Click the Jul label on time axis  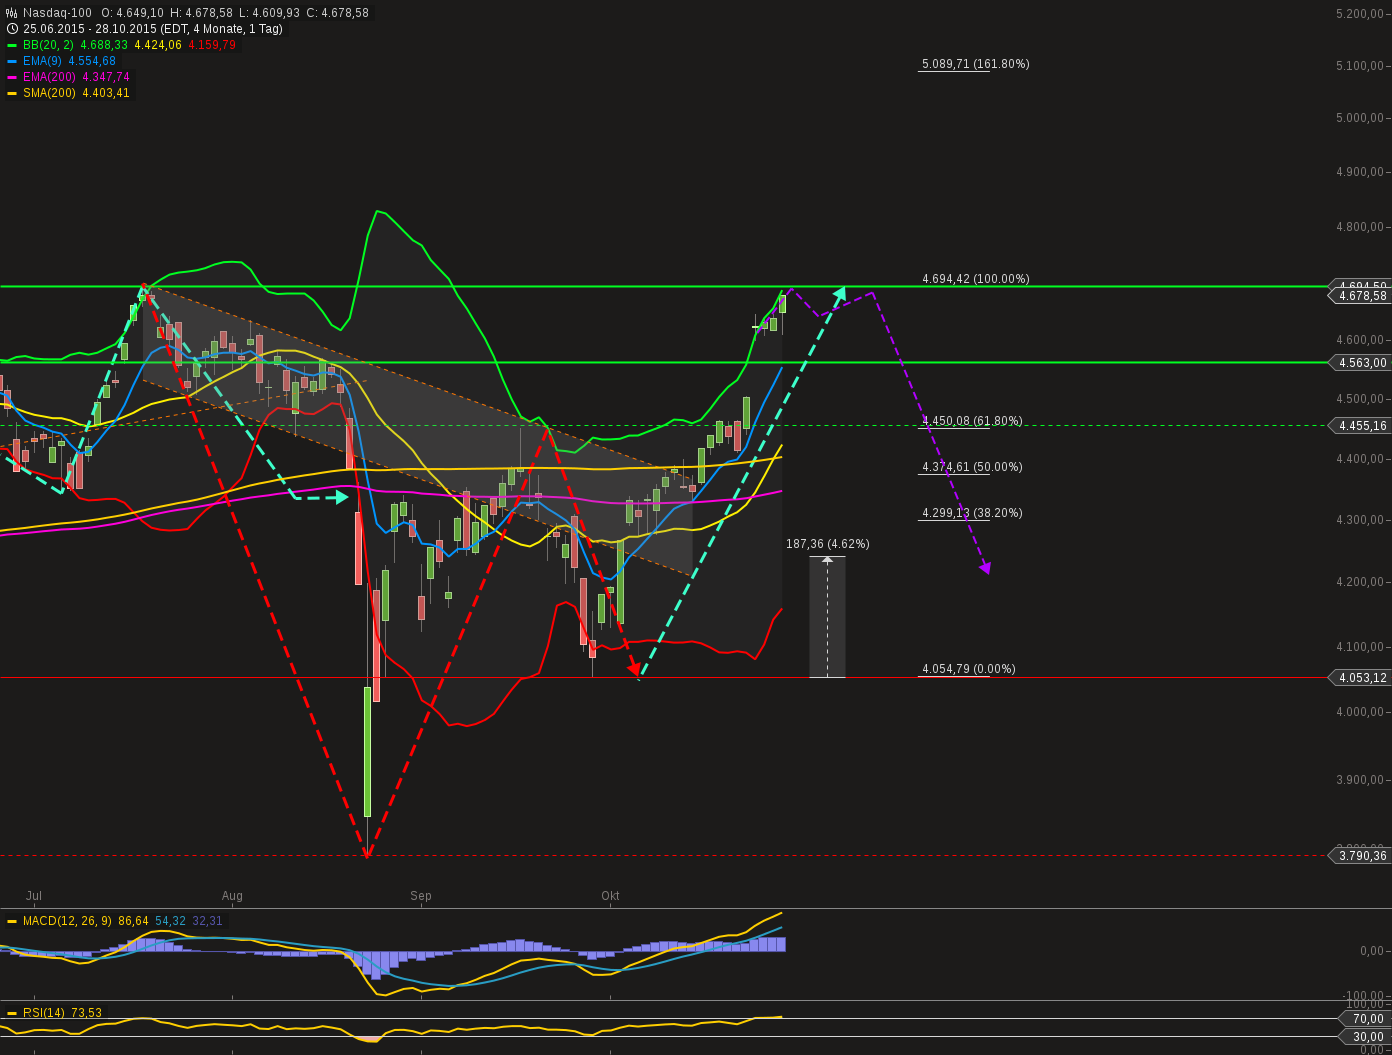point(34,896)
